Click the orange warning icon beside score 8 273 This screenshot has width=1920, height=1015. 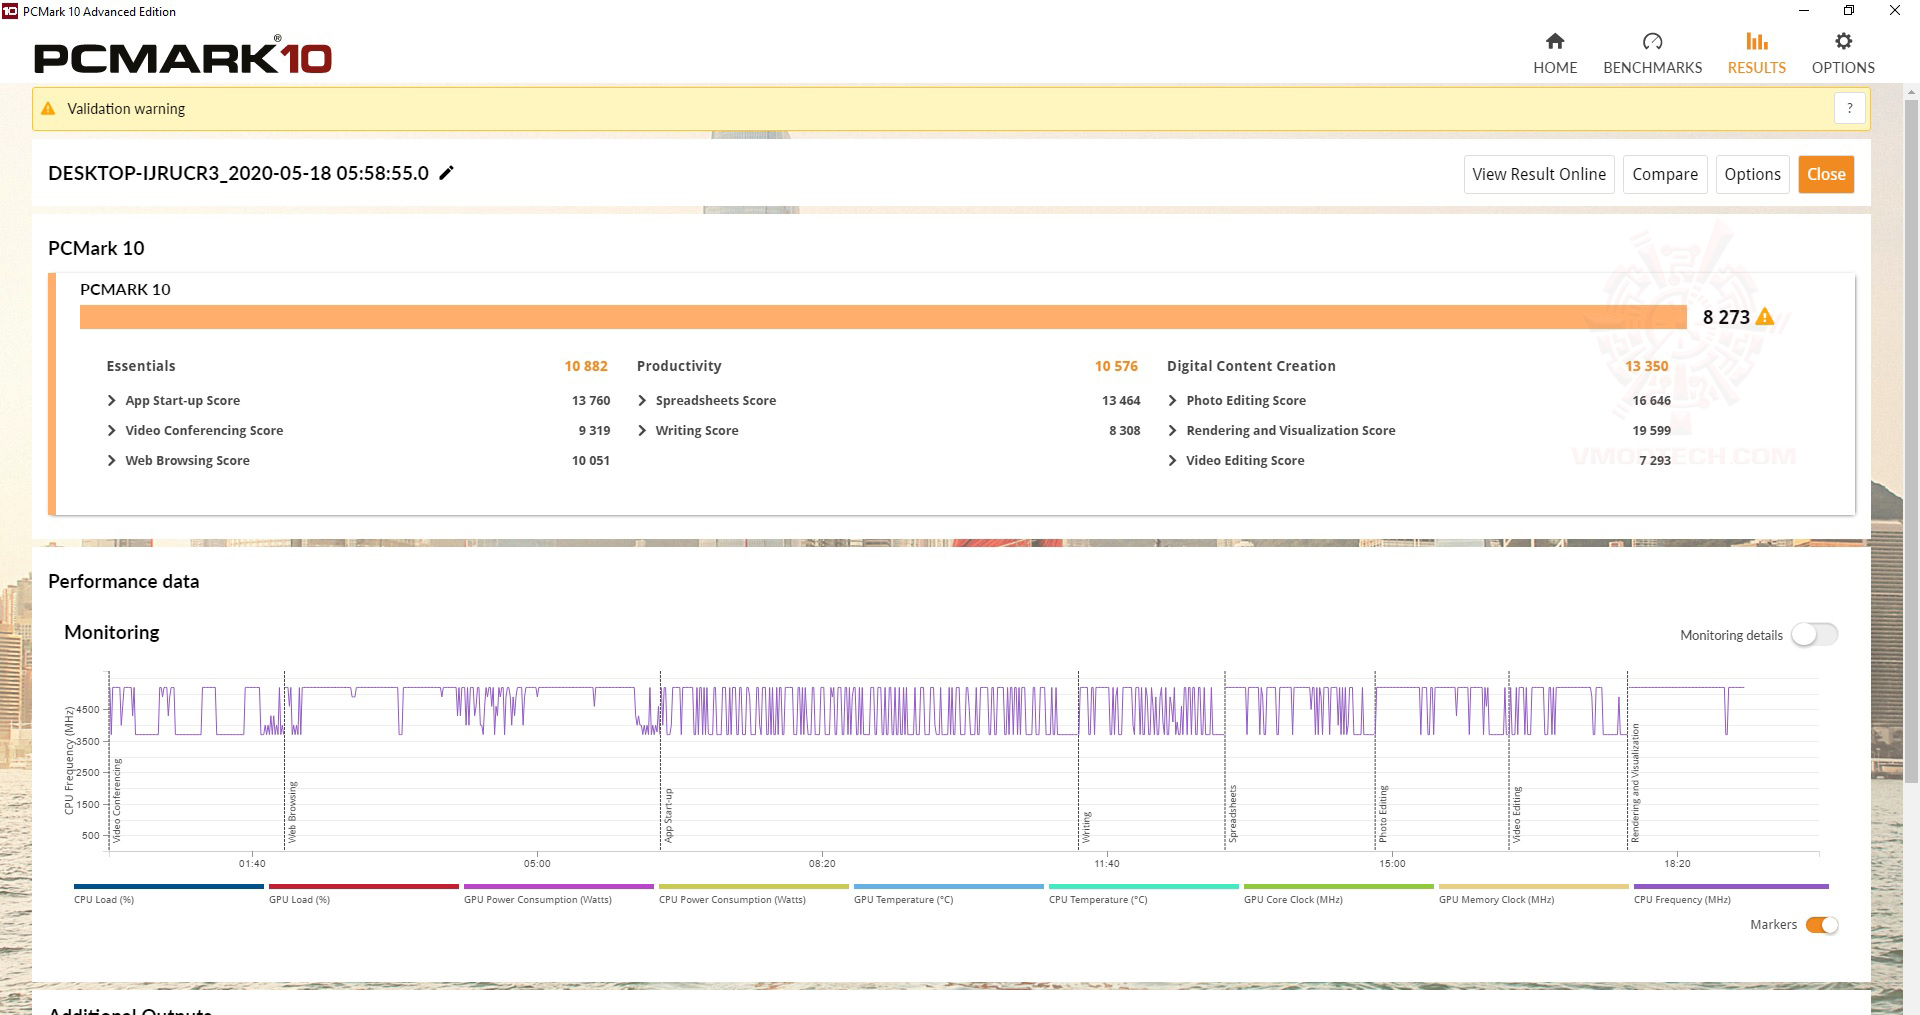pyautogui.click(x=1765, y=317)
